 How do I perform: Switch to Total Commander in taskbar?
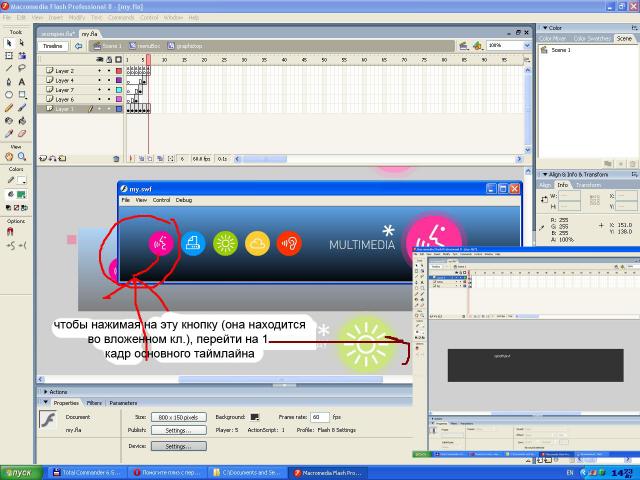pos(87,473)
